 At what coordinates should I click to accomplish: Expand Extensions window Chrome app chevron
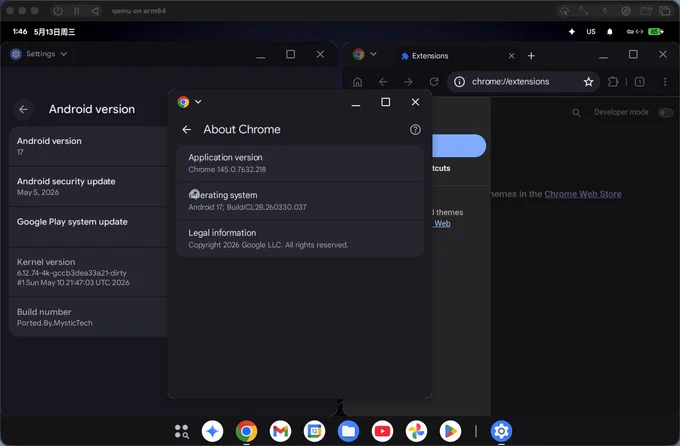[373, 54]
